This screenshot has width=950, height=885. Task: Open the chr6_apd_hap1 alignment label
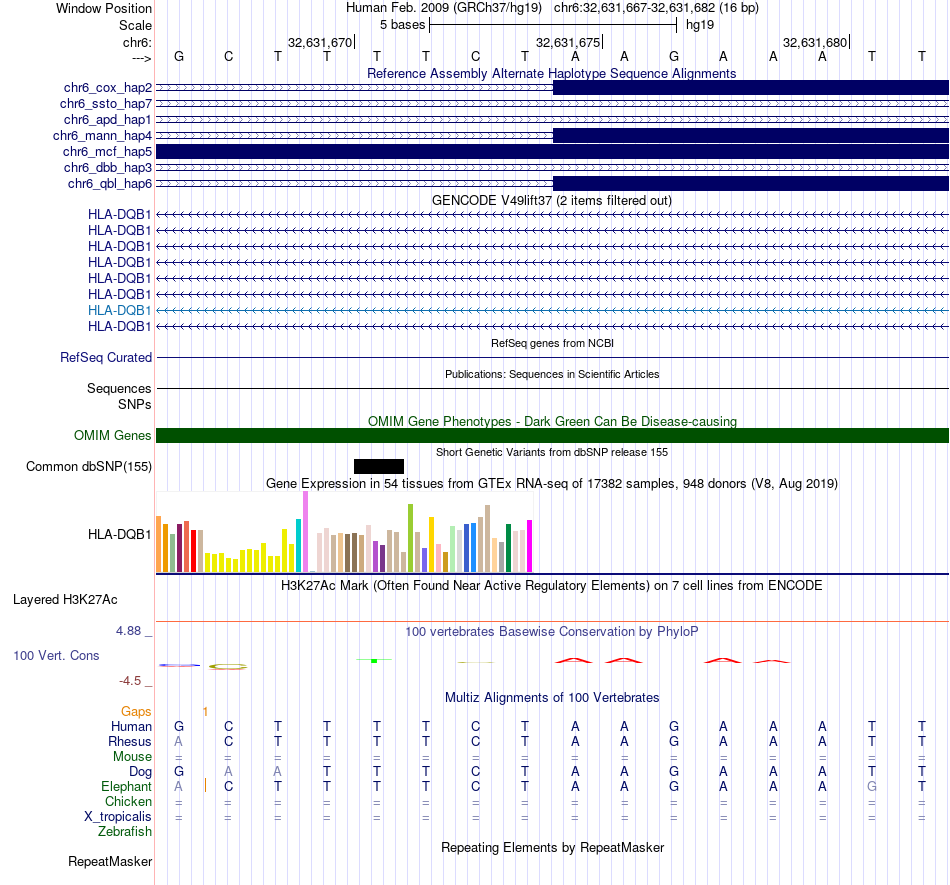pyautogui.click(x=108, y=119)
